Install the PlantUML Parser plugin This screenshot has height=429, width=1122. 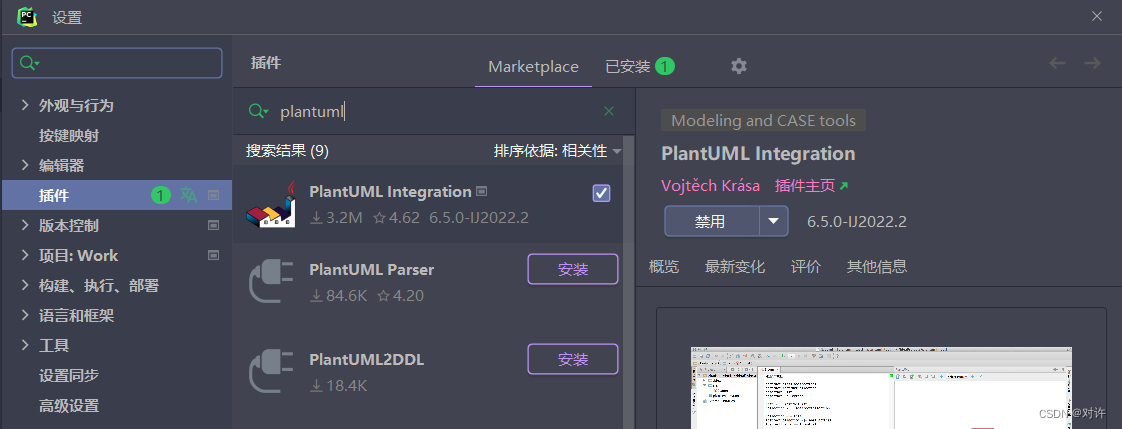click(x=572, y=269)
